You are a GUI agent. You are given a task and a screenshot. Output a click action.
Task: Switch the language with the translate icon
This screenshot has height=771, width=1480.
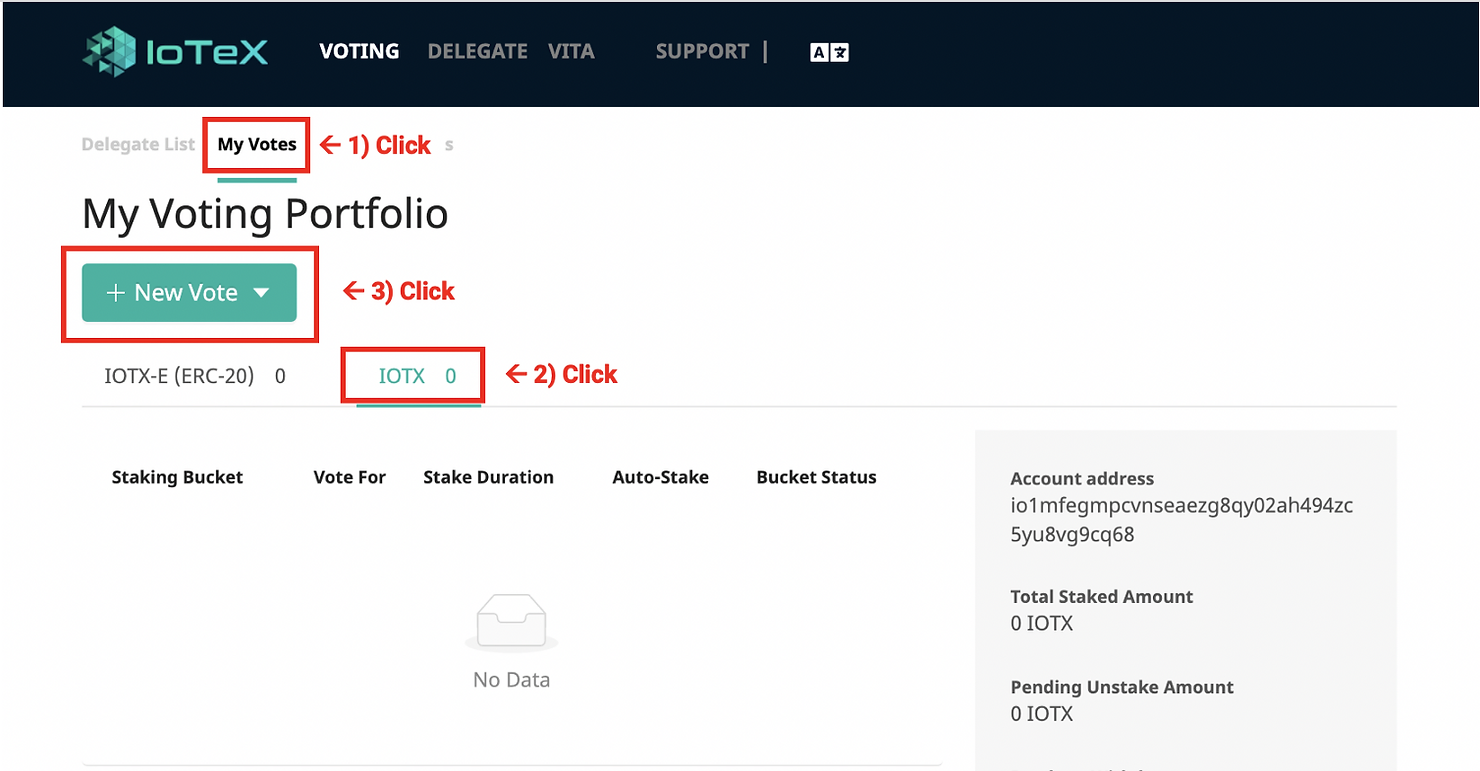click(829, 53)
